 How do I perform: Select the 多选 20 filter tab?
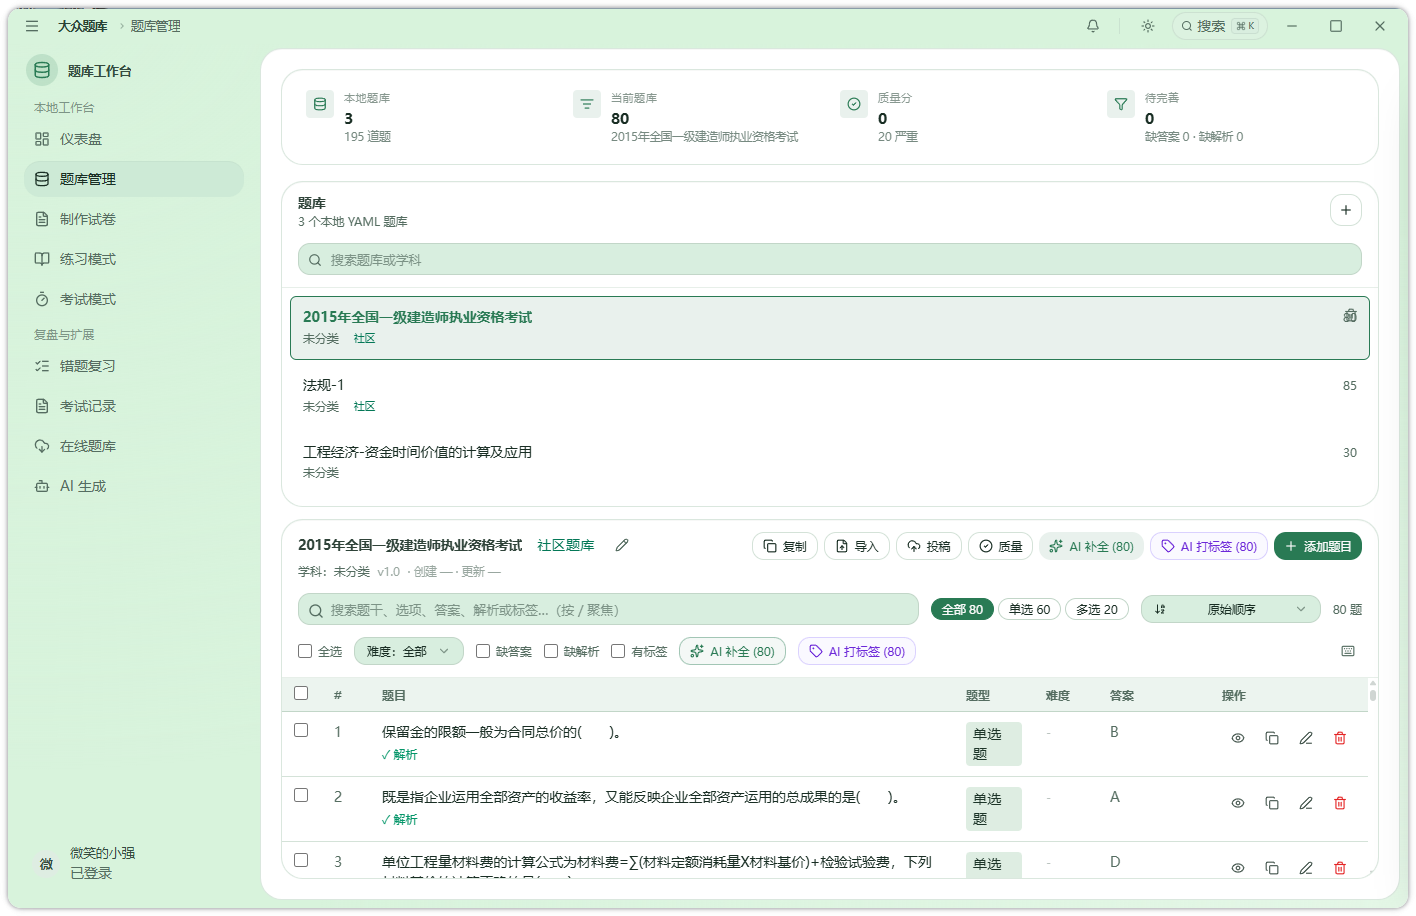[1097, 609]
